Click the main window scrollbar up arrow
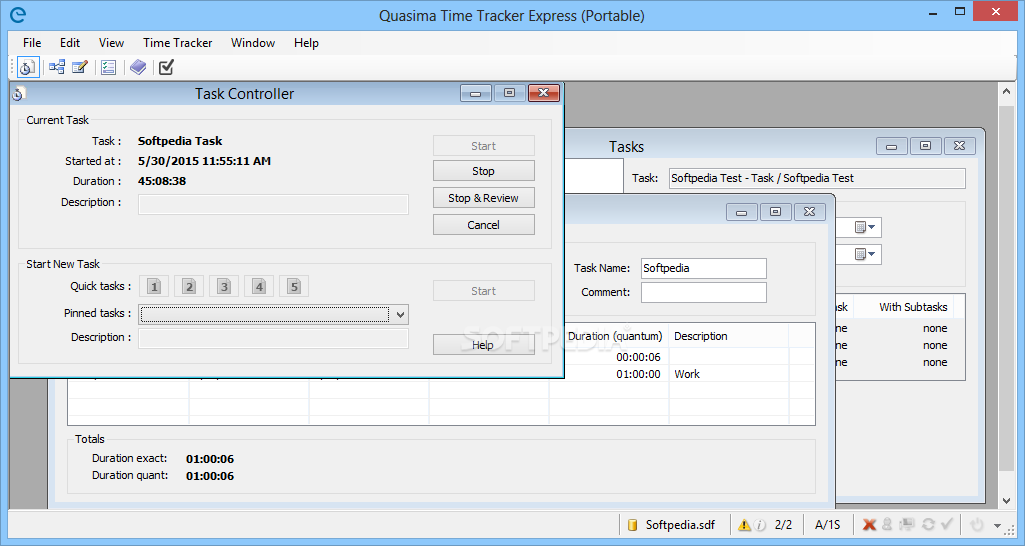Image resolution: width=1025 pixels, height=546 pixels. point(1007,92)
